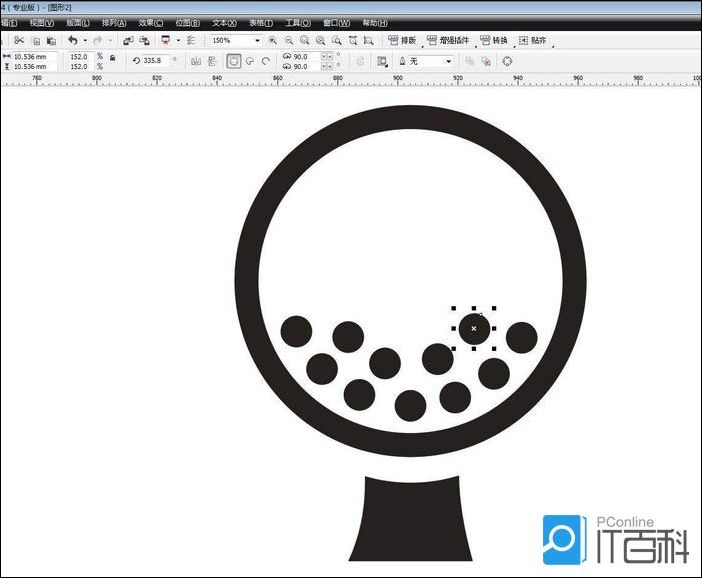The height and width of the screenshot is (578, 702).
Task: Open the 转换 toolbar menu
Action: (x=494, y=41)
